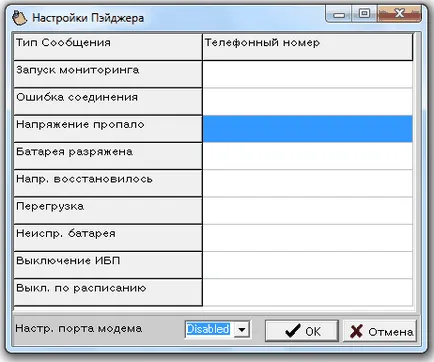Maximize the Настройки Пэйджера window

(364, 14)
